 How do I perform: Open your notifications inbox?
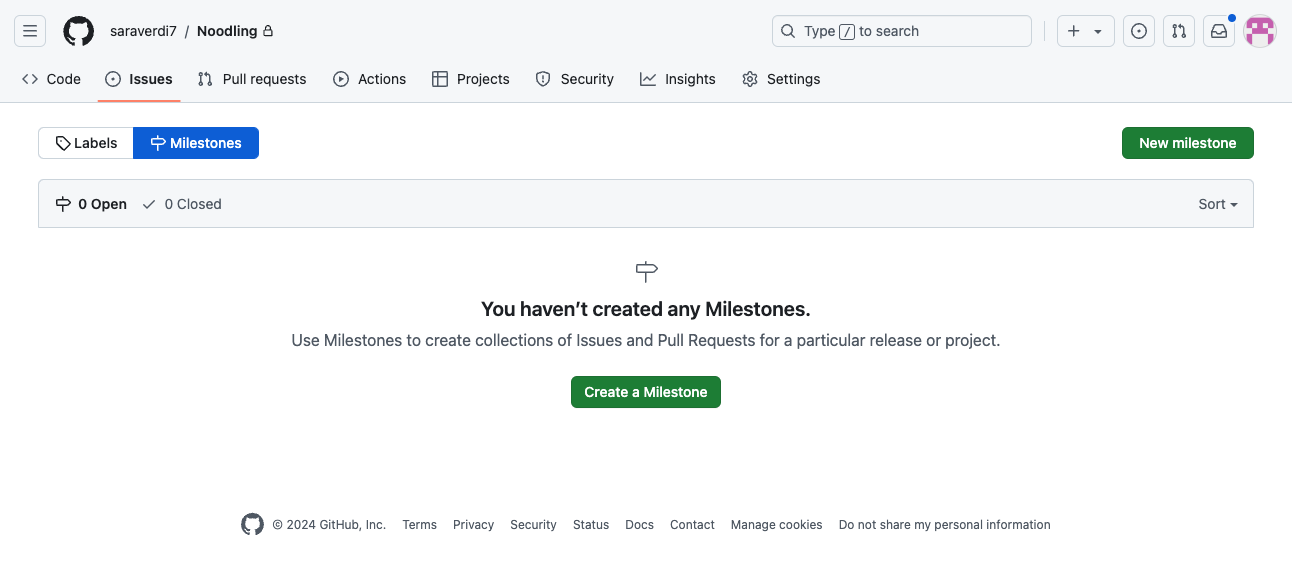pos(1218,30)
